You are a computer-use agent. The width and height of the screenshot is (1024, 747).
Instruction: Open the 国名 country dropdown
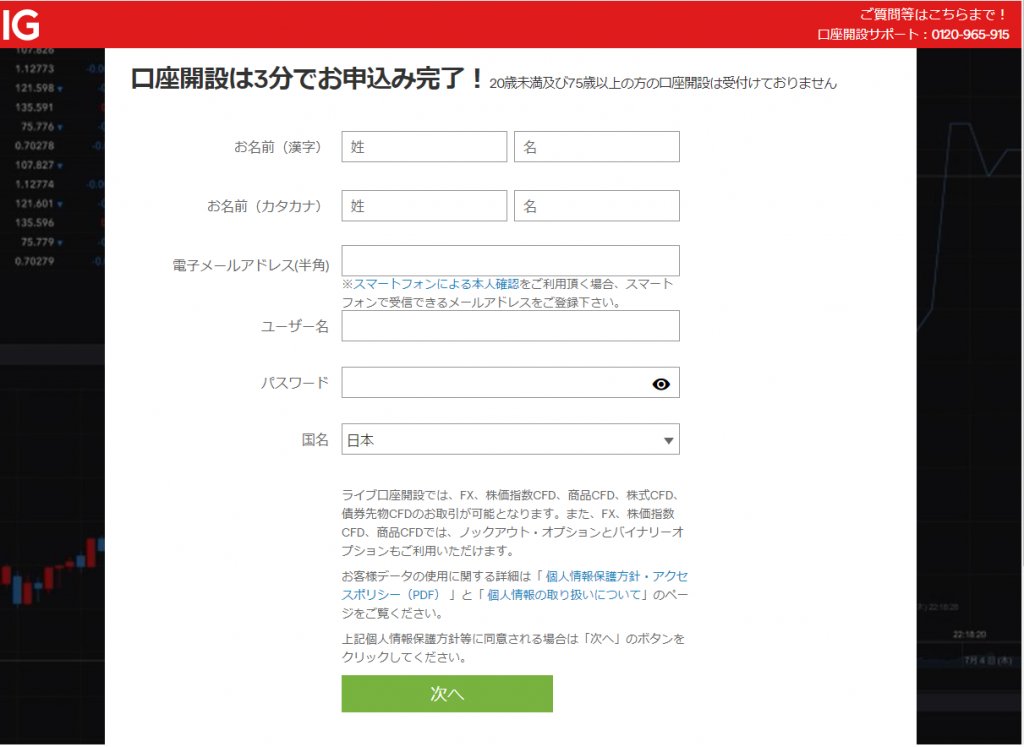510,439
